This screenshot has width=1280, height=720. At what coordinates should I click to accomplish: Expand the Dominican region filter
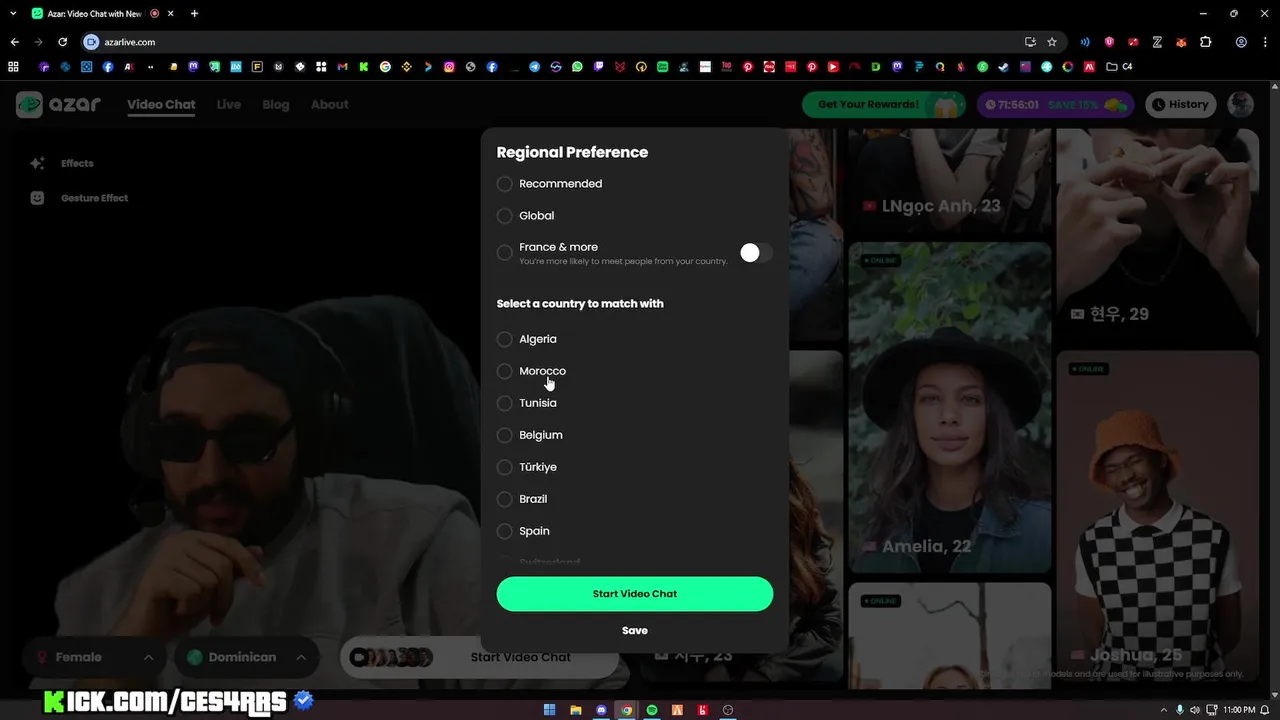click(246, 657)
